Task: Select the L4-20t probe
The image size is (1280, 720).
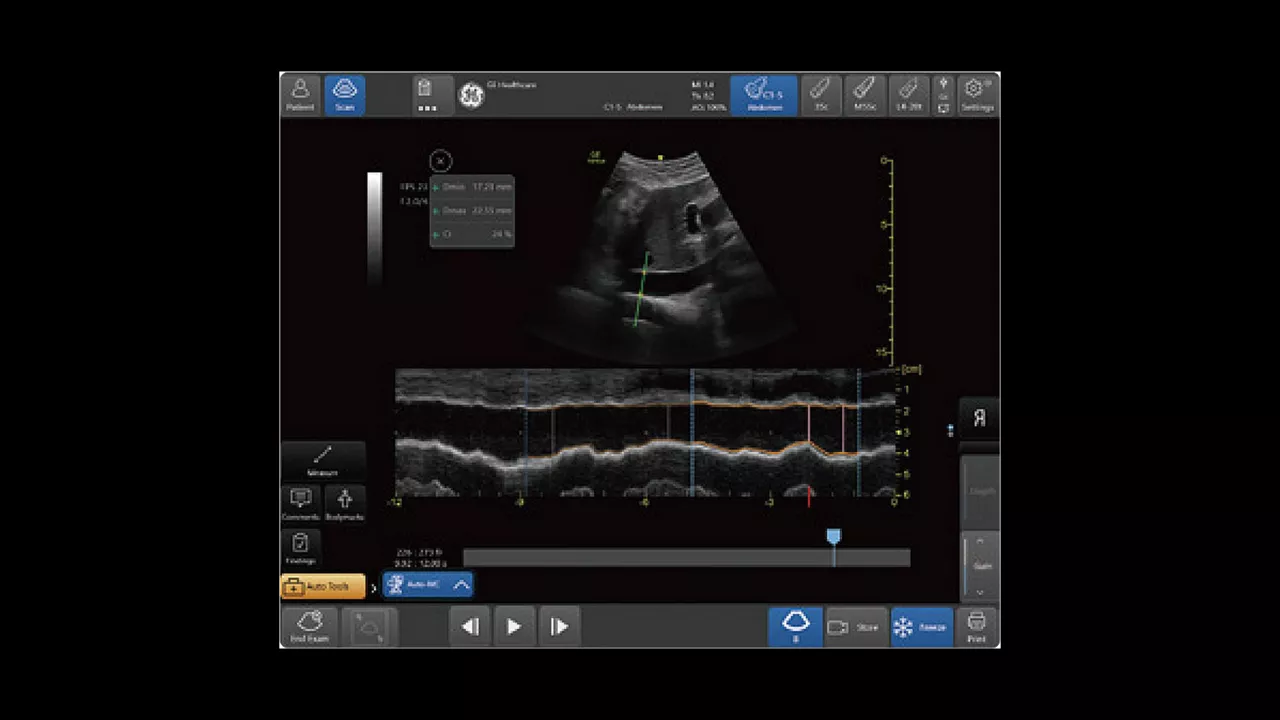Action: click(909, 95)
